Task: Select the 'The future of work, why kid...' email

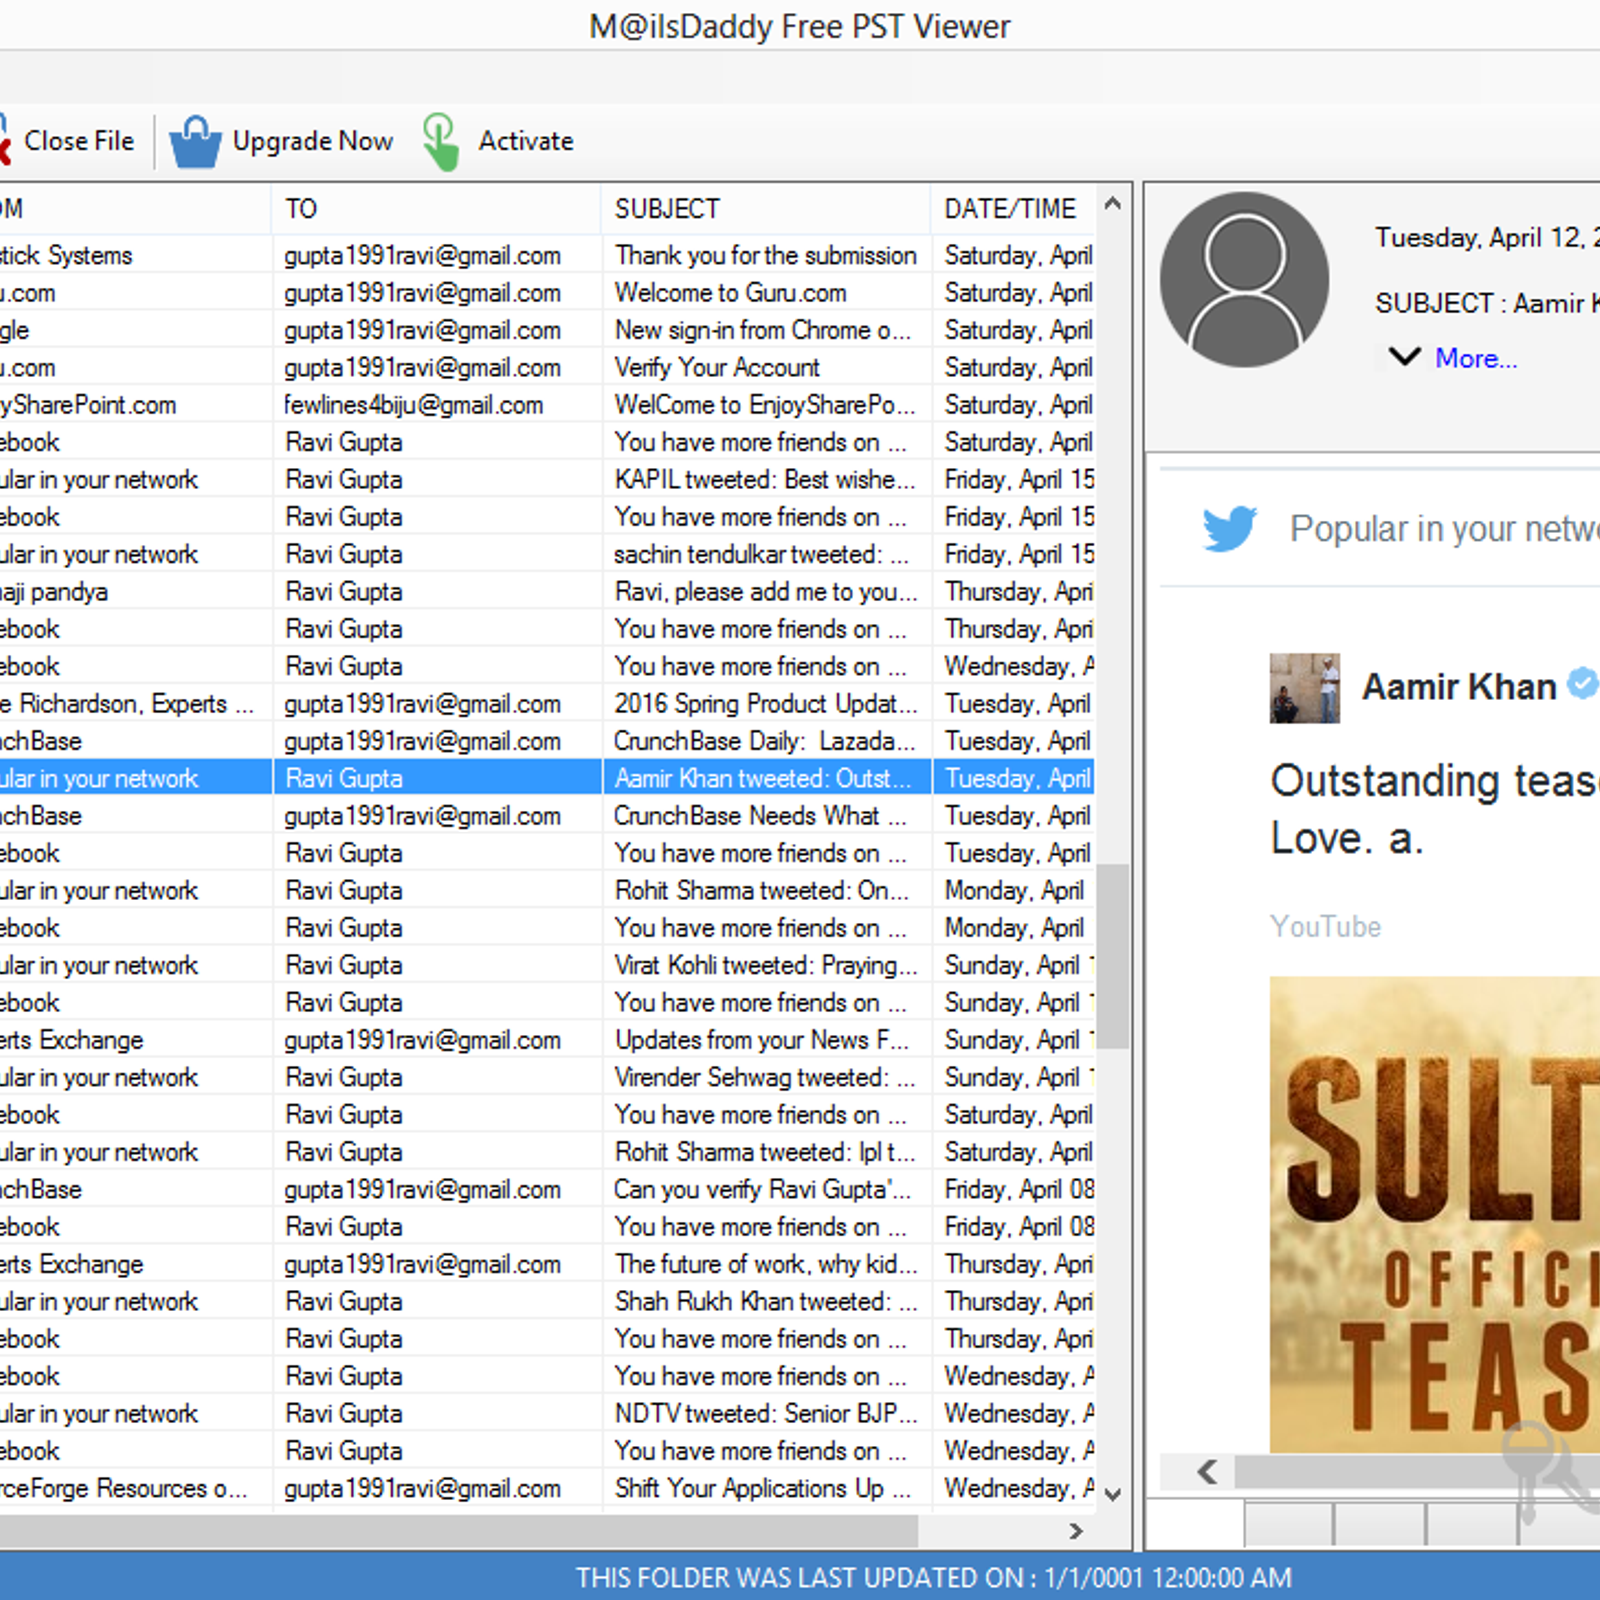Action: (547, 1264)
